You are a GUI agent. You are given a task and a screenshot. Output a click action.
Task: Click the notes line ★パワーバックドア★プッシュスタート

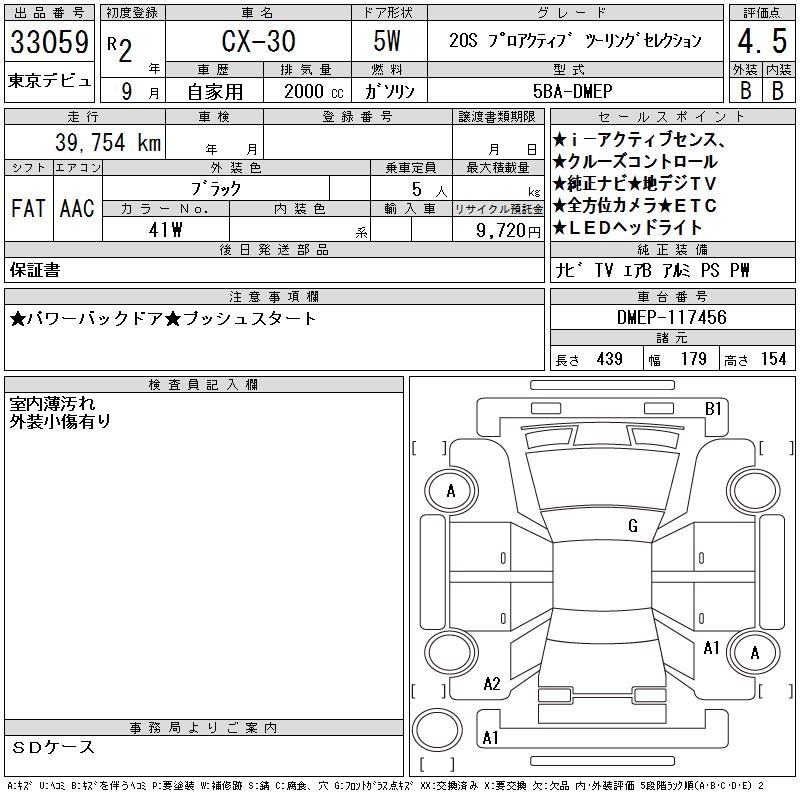coord(163,319)
